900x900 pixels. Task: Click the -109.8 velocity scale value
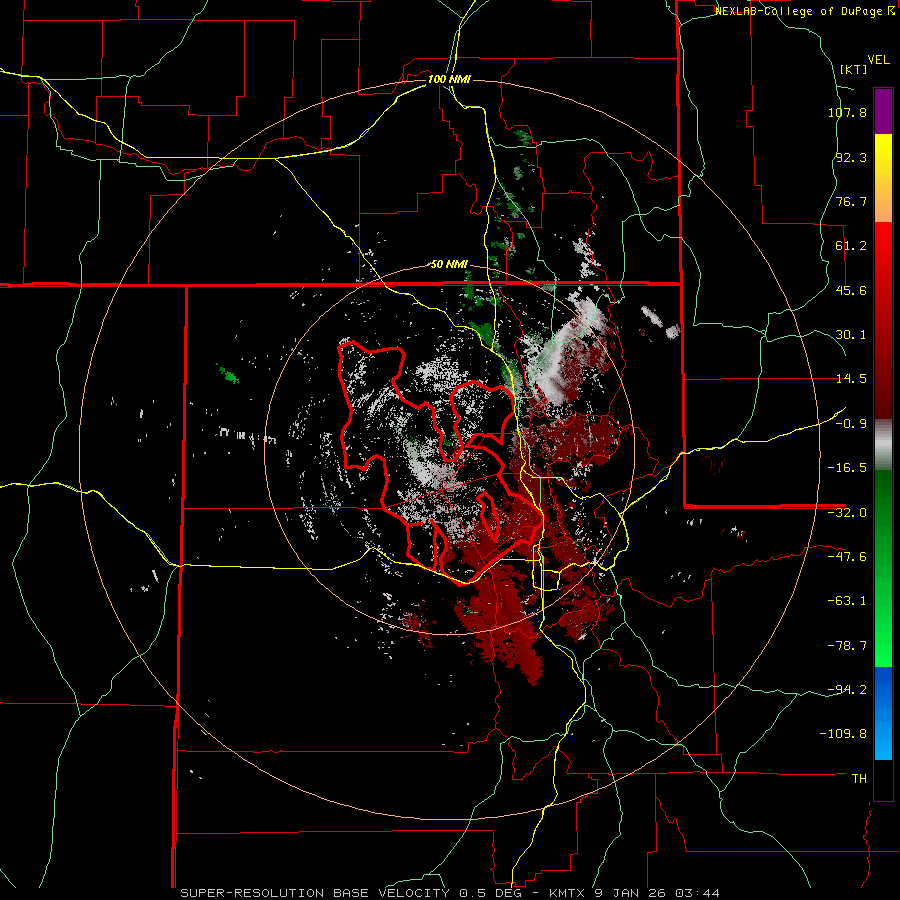(x=844, y=734)
